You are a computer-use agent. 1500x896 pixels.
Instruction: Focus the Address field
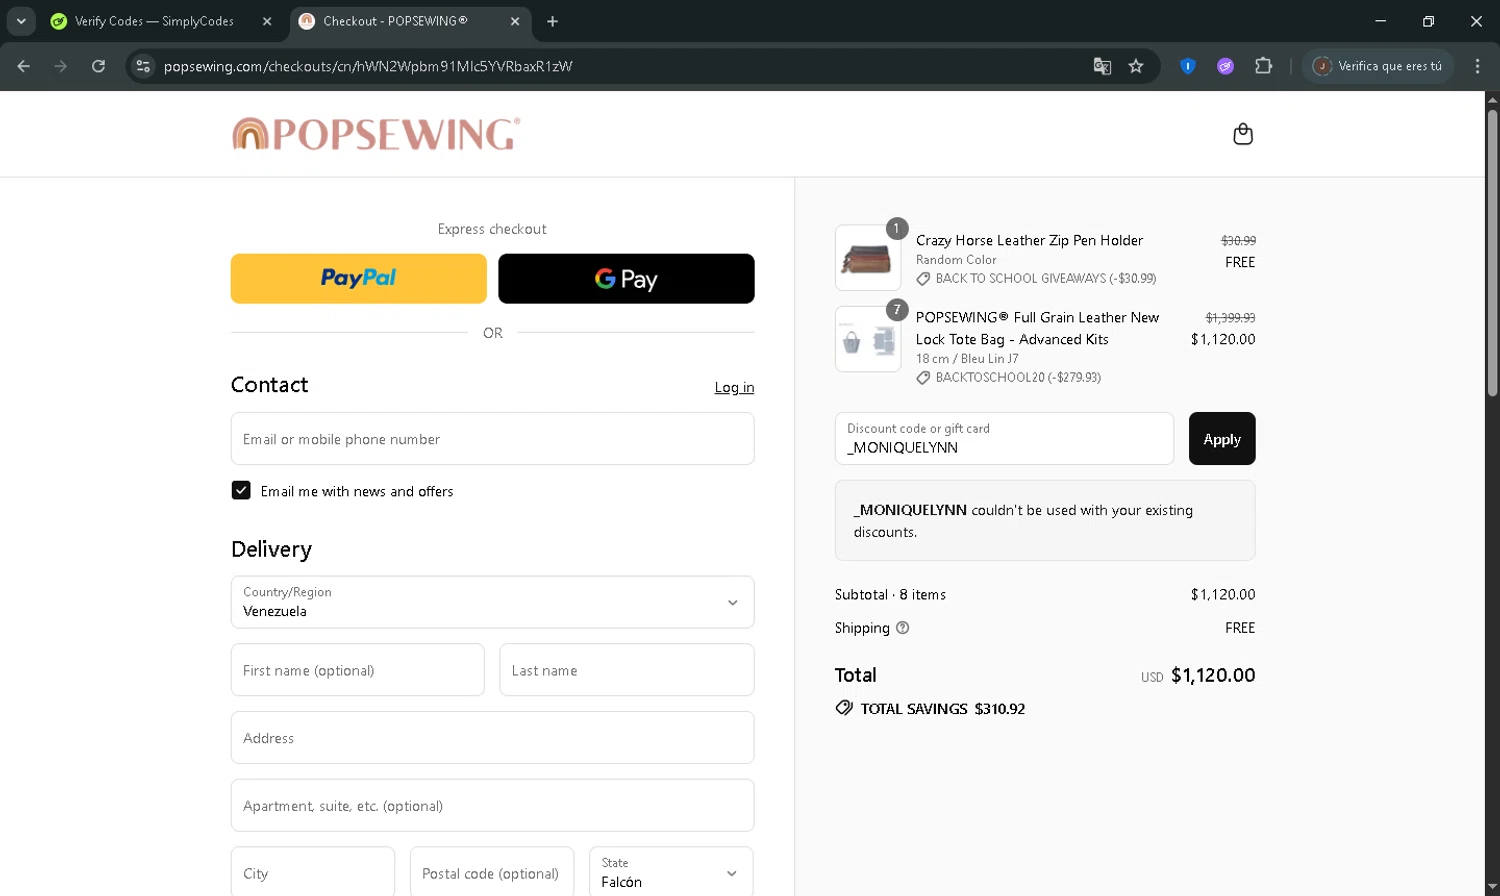(x=492, y=738)
